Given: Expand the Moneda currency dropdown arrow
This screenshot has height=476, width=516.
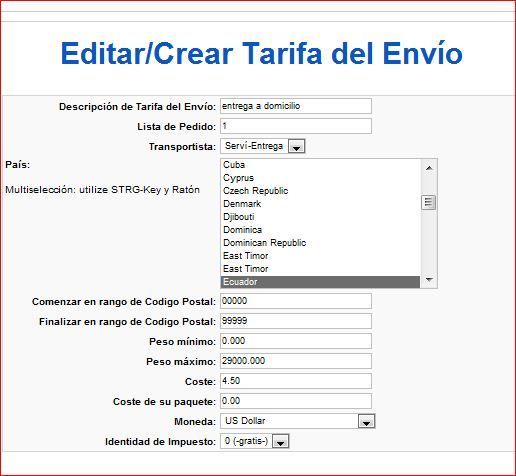Looking at the screenshot, I should (x=367, y=421).
